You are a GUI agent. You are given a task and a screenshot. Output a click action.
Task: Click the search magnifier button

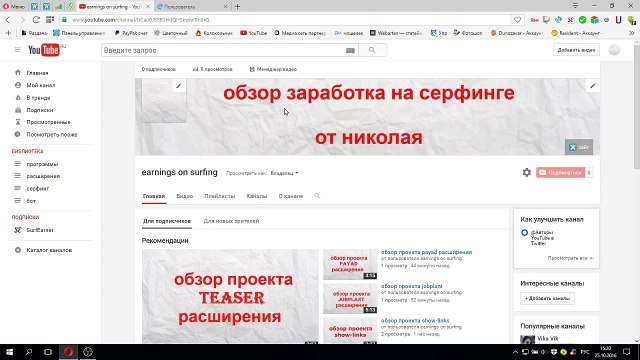point(372,50)
